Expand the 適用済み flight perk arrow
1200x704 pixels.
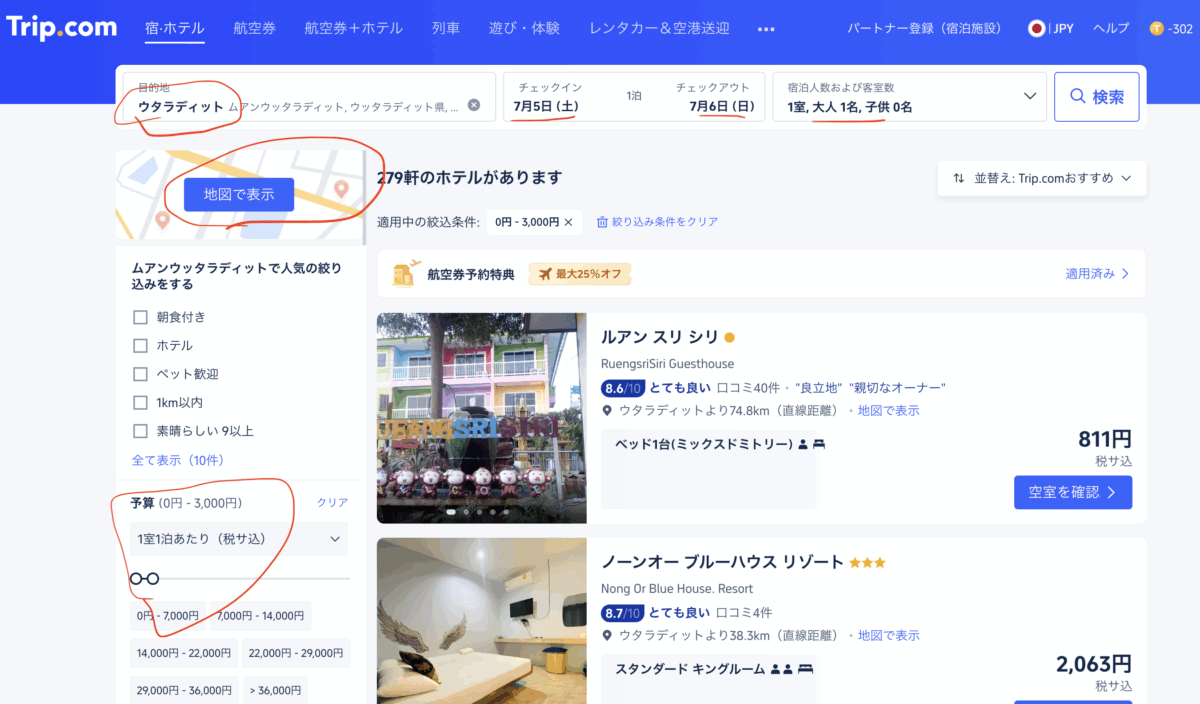(x=1125, y=274)
